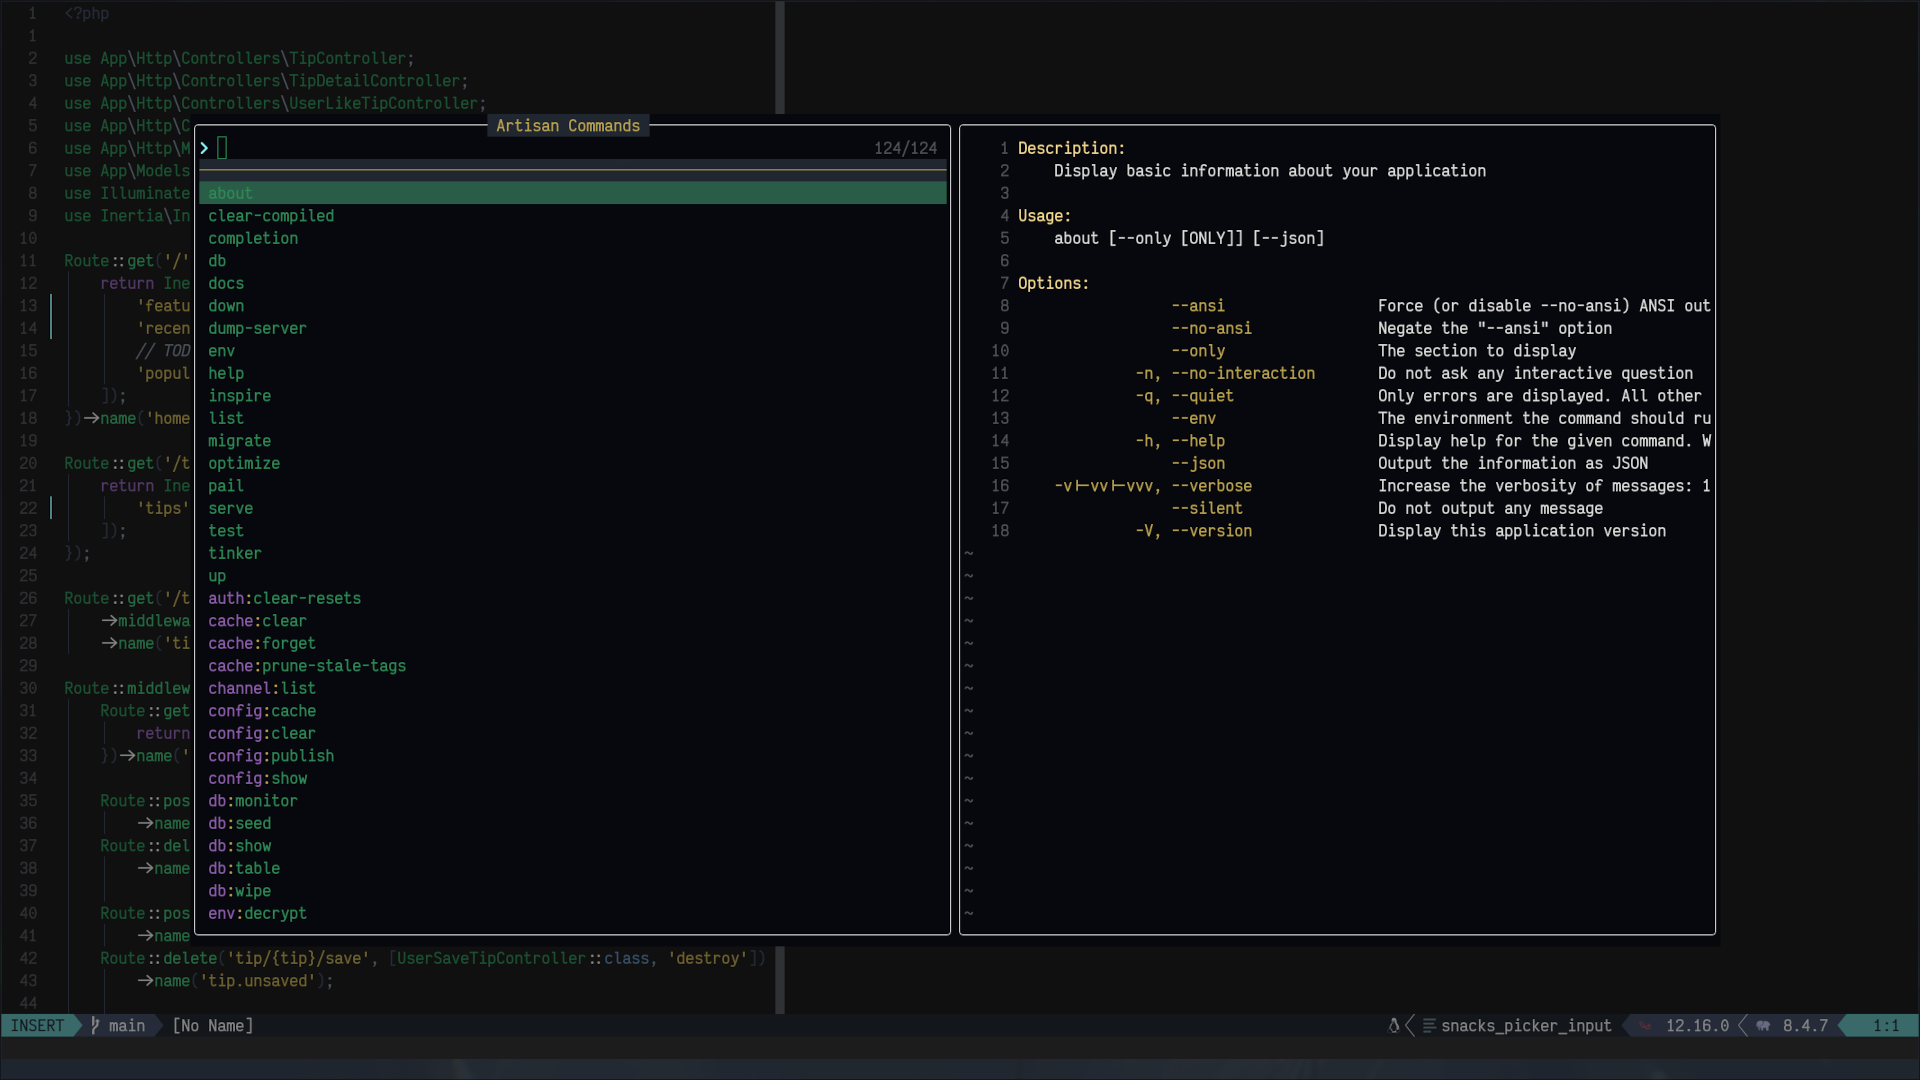Click the PHP elephant icon in statusline

pyautogui.click(x=1763, y=1026)
